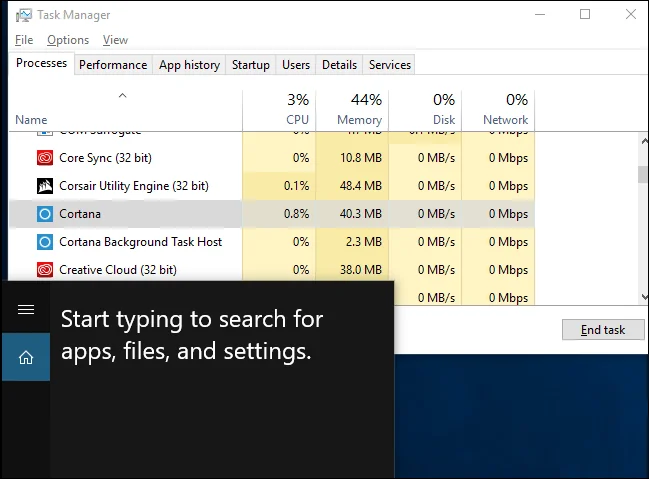The image size is (649, 479).
Task: Select the Cortana Background Task Host row
Action: [272, 242]
